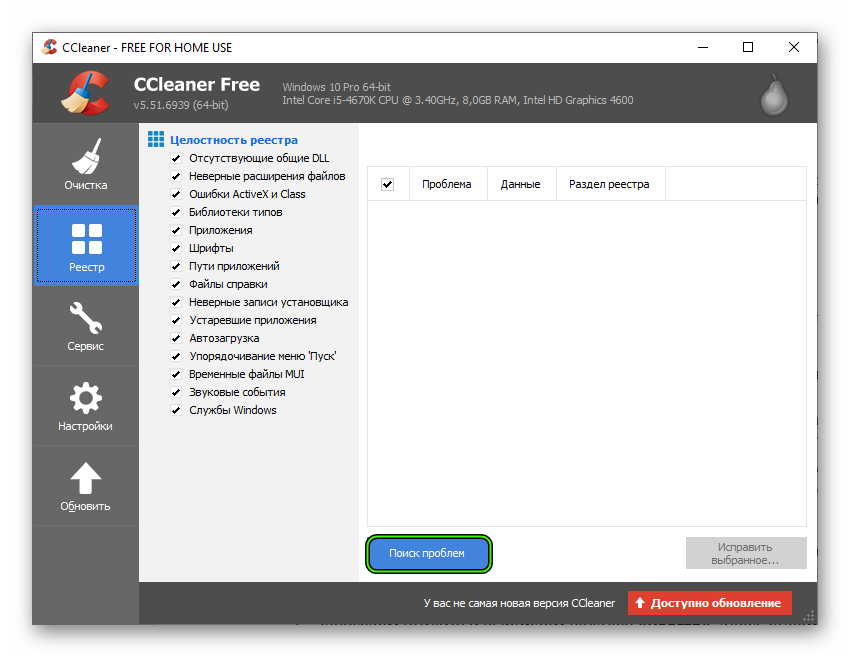Click Исправить выбранное button
The height and width of the screenshot is (657, 850).
[x=746, y=553]
